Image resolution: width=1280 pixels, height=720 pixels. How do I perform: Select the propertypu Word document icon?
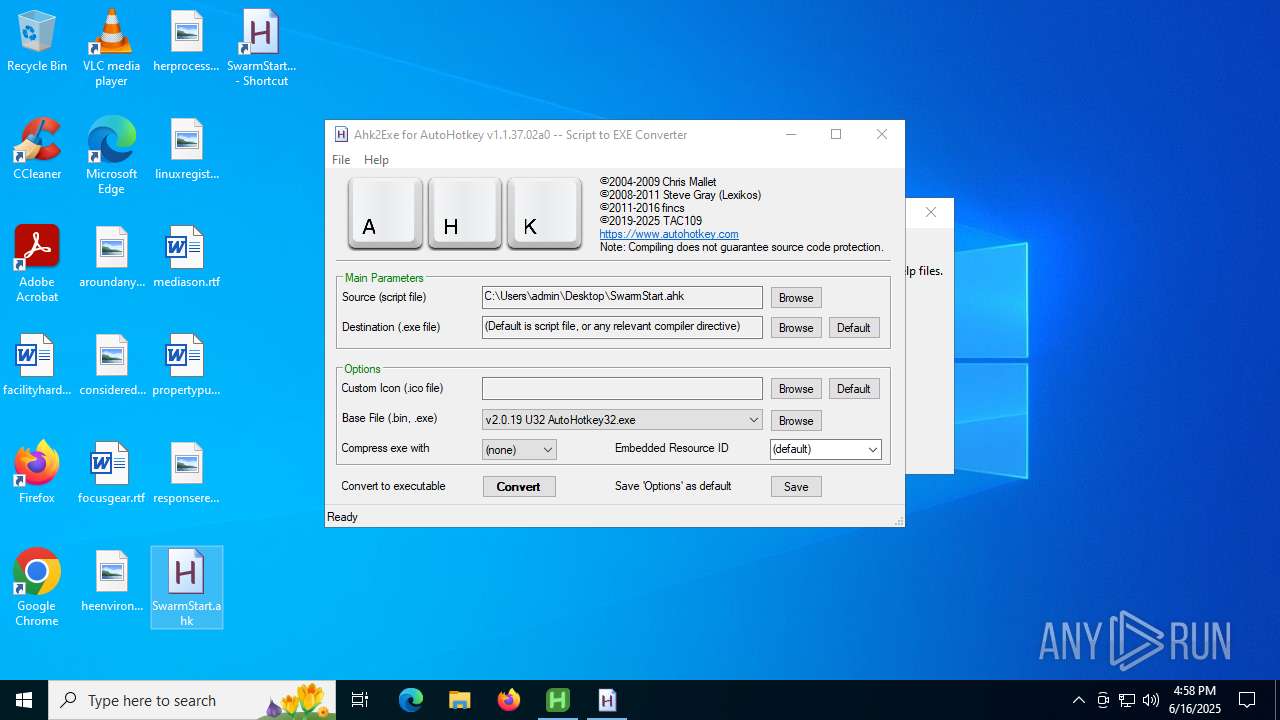(x=186, y=365)
